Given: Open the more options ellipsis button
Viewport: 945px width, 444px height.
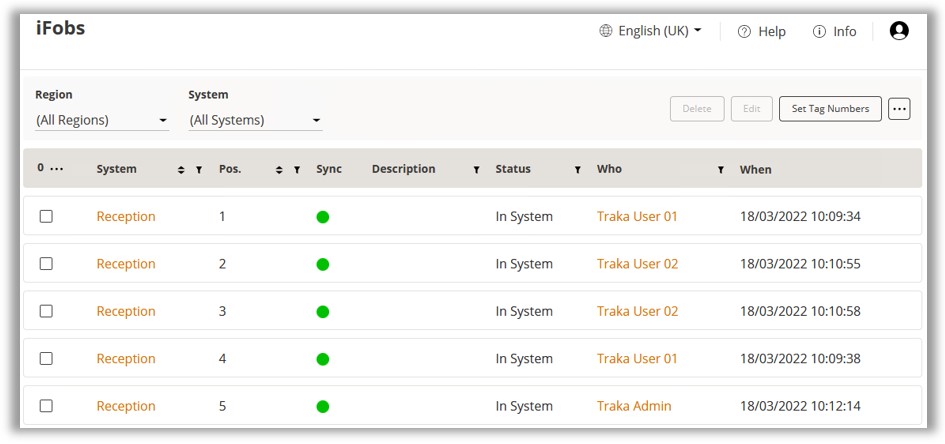Looking at the screenshot, I should [898, 109].
